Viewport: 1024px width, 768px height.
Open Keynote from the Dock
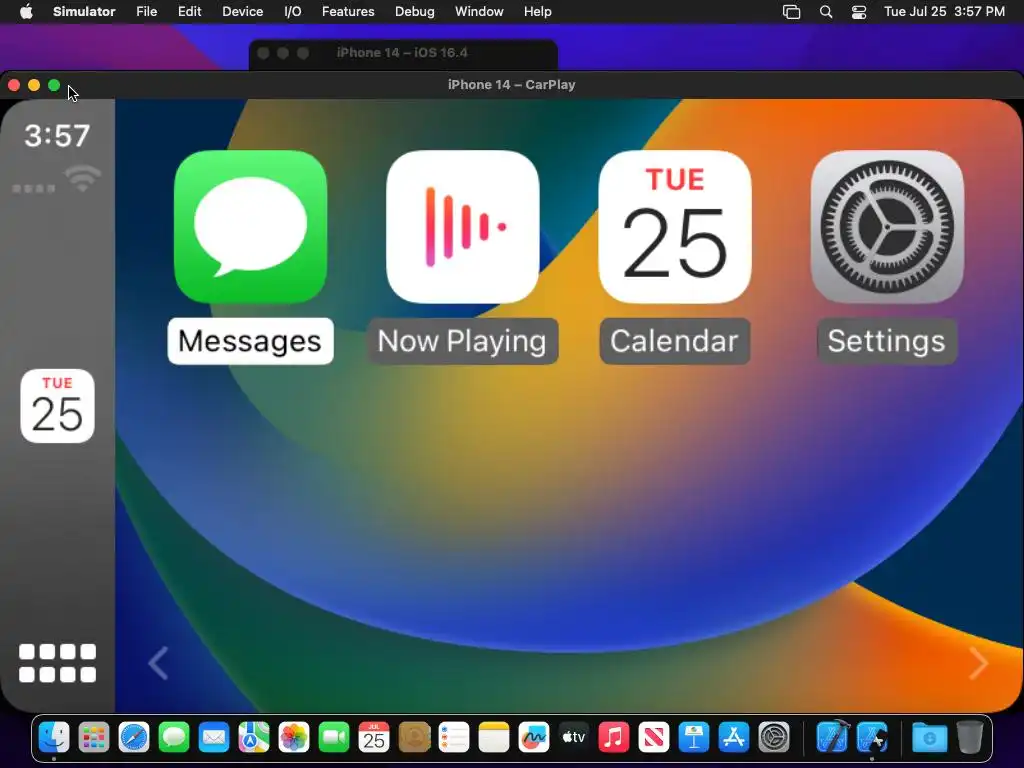694,737
